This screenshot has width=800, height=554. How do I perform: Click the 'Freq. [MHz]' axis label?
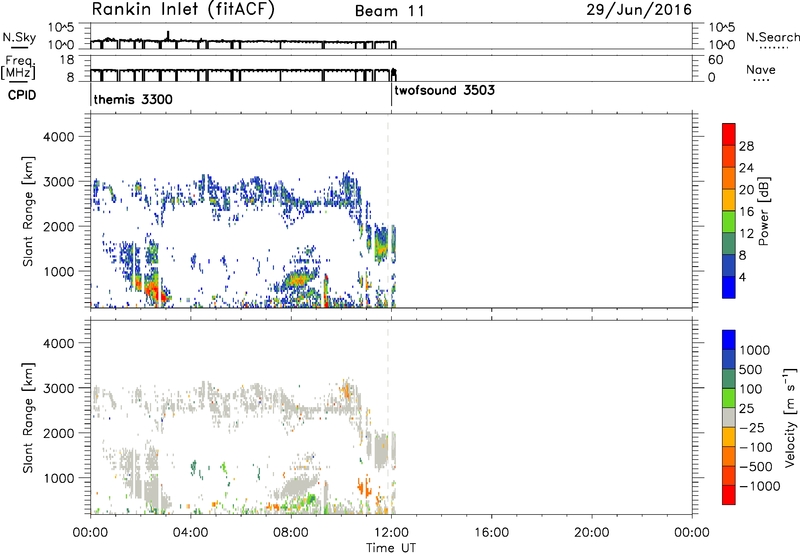(x=18, y=68)
